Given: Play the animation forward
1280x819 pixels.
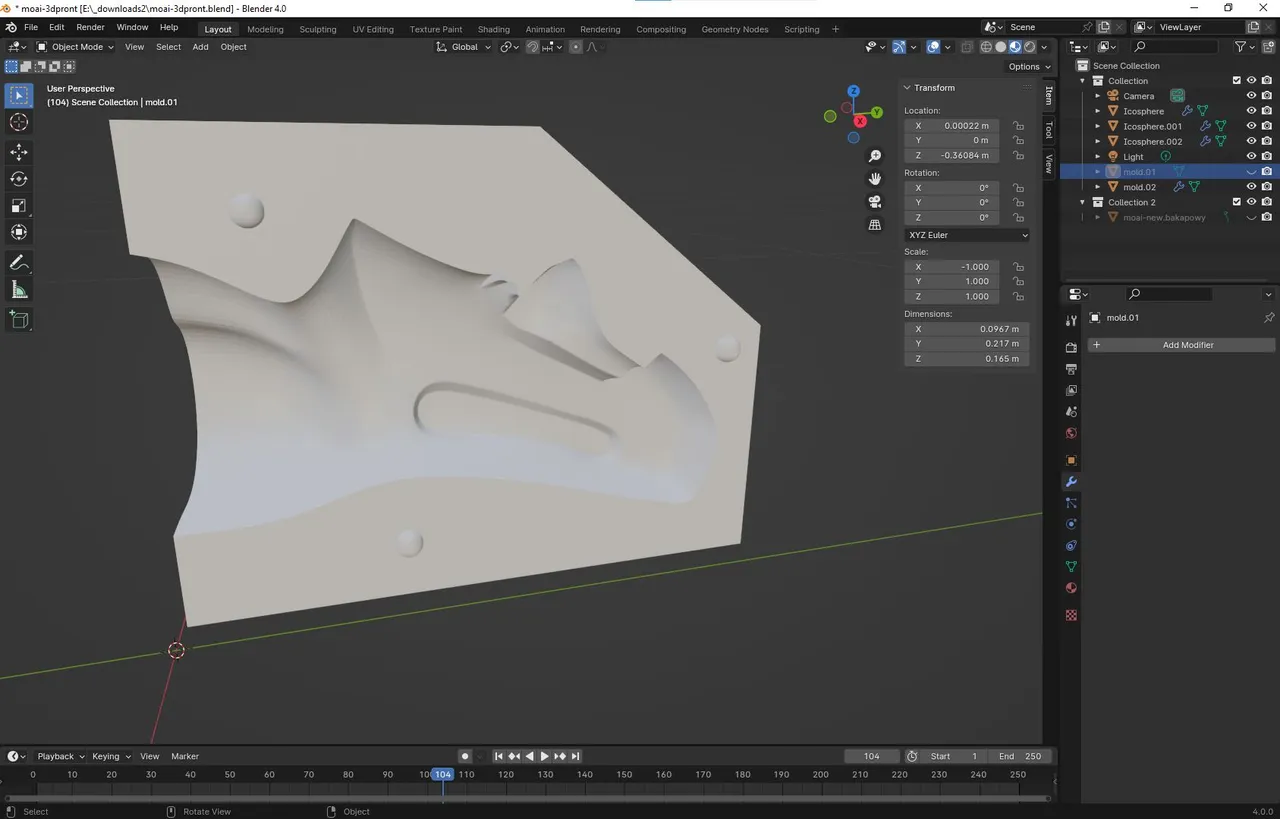Looking at the screenshot, I should point(545,756).
